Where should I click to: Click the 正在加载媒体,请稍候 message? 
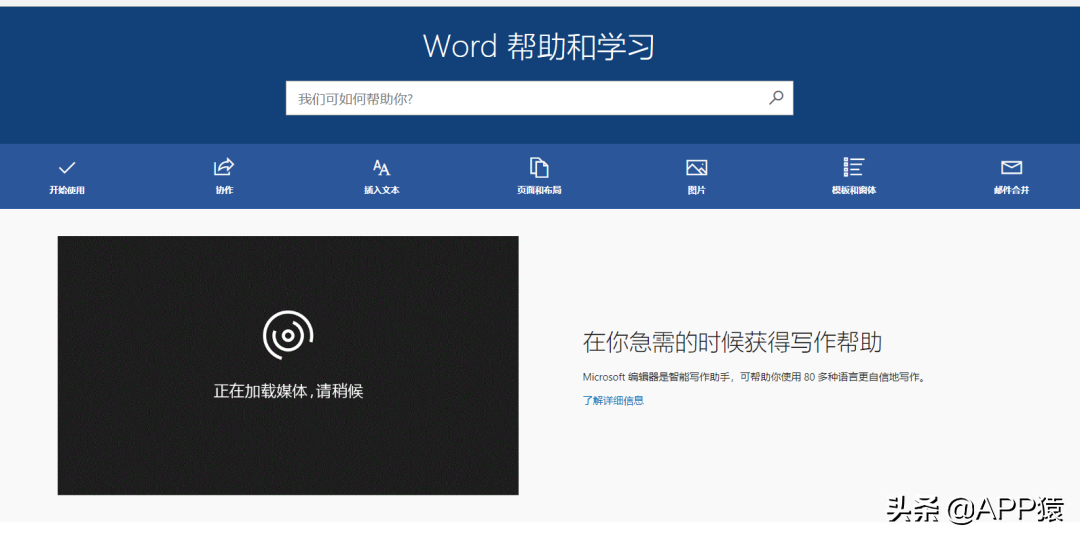(288, 391)
